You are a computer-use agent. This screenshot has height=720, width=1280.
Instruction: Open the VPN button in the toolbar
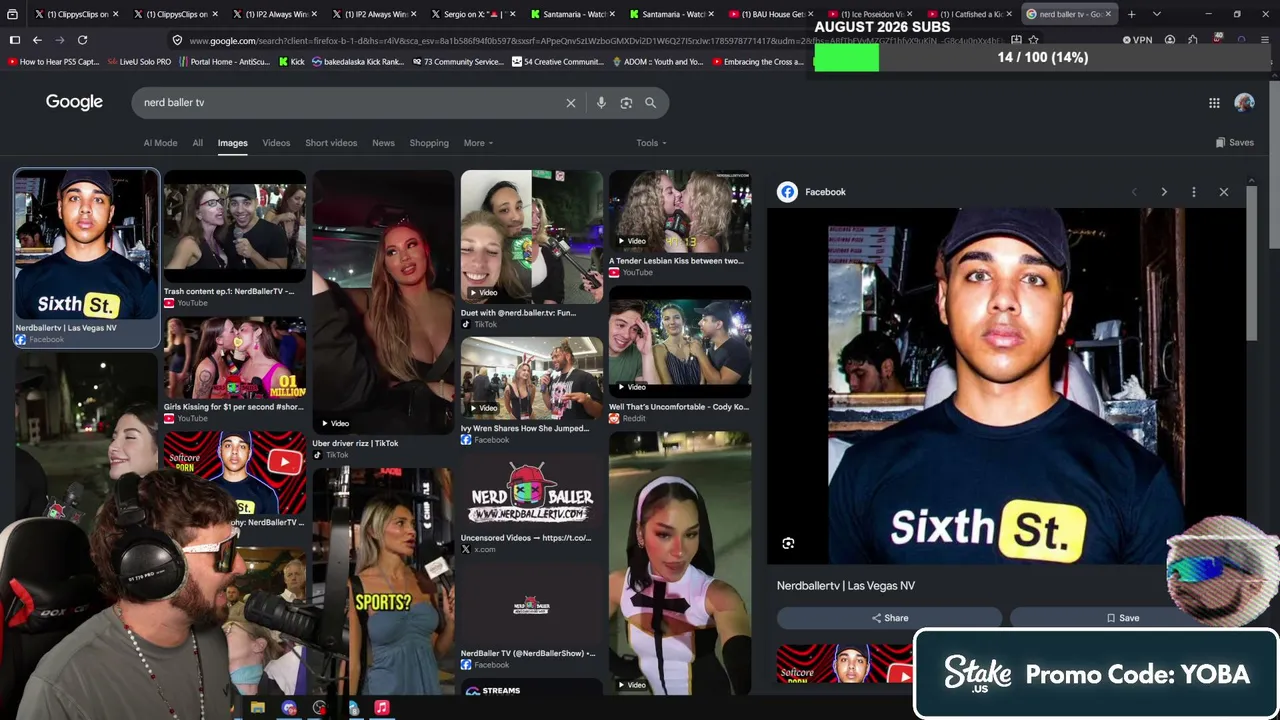click(1137, 40)
